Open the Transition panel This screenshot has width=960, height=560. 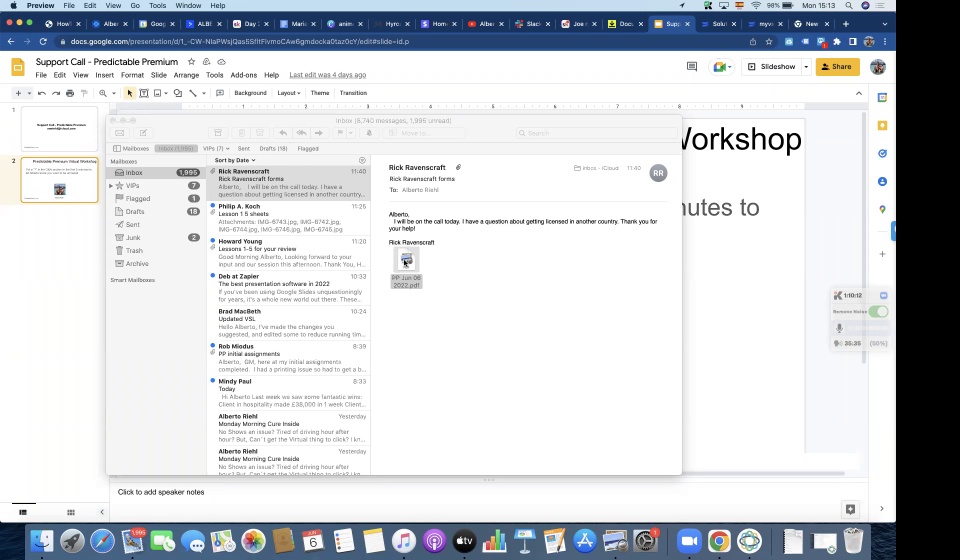point(353,93)
